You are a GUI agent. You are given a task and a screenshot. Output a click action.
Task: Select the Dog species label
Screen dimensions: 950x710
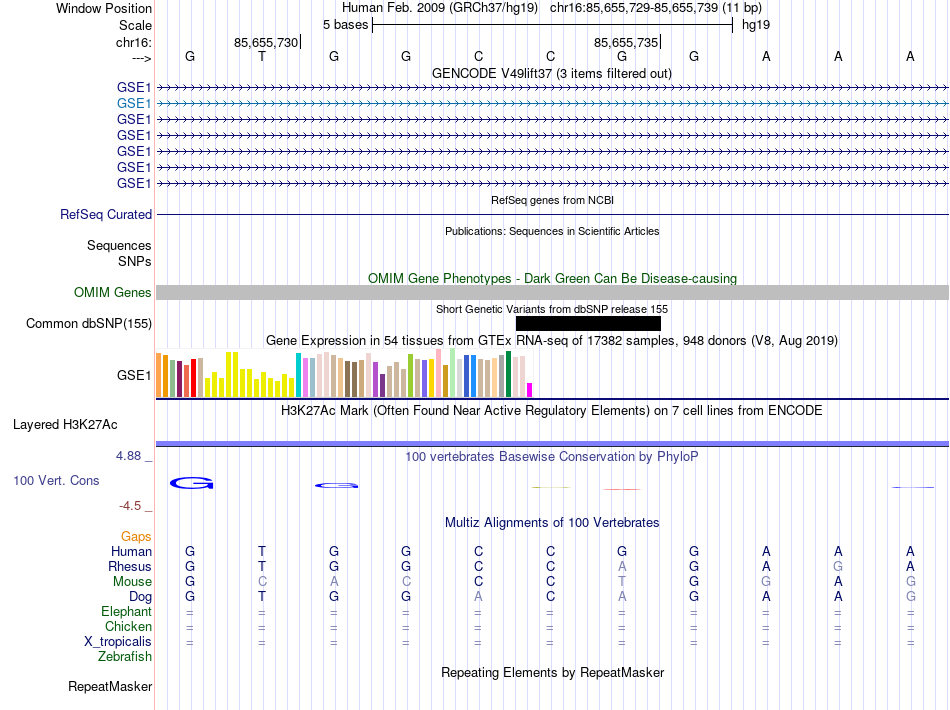click(140, 597)
